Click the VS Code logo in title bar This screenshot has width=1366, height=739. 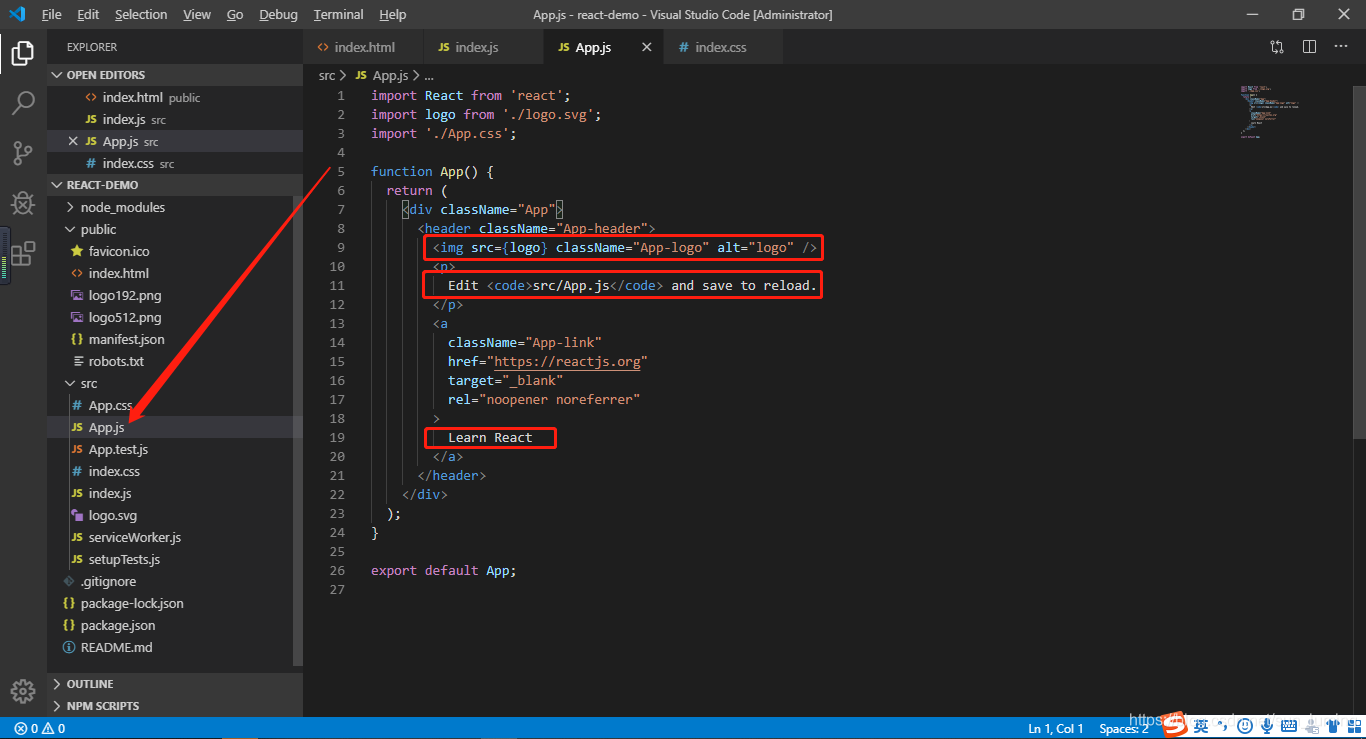(x=17, y=14)
